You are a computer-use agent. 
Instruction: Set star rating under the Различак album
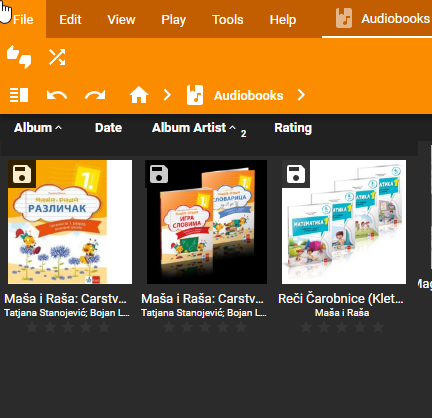[68, 327]
